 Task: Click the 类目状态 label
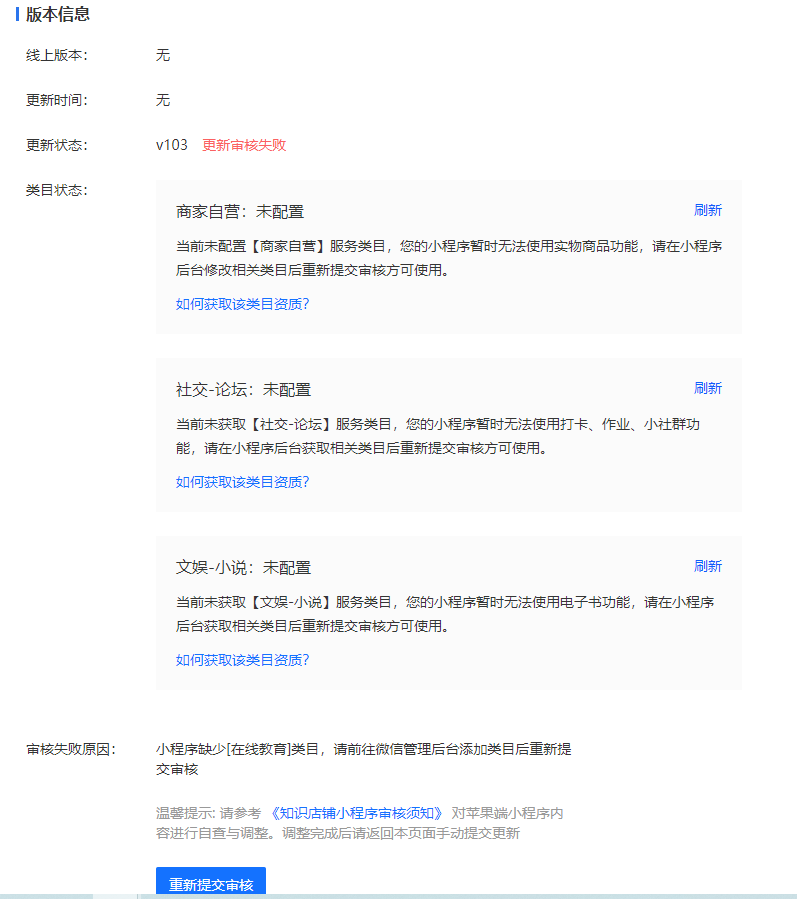pos(57,190)
